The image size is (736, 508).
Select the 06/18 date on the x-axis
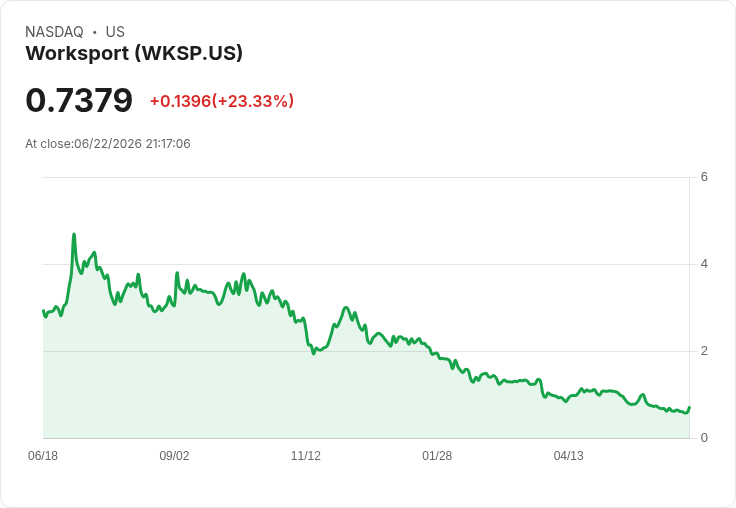tap(43, 455)
